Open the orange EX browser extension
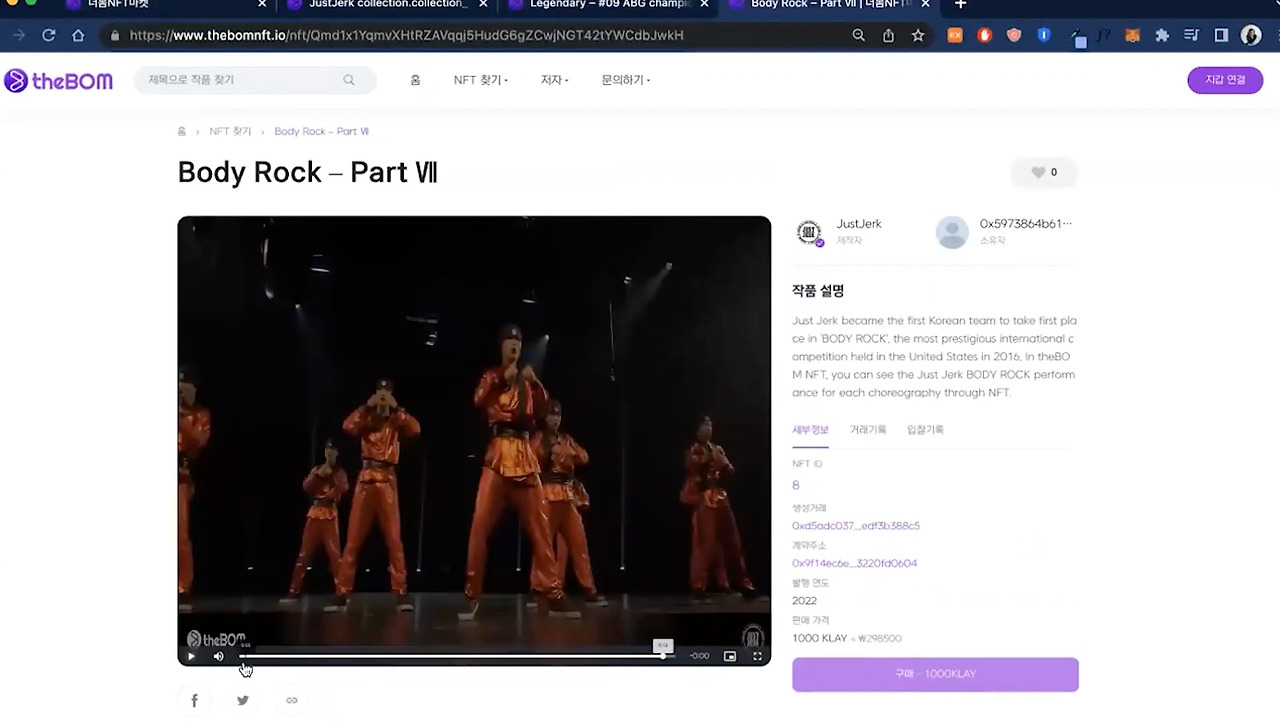This screenshot has width=1280, height=721. click(955, 35)
